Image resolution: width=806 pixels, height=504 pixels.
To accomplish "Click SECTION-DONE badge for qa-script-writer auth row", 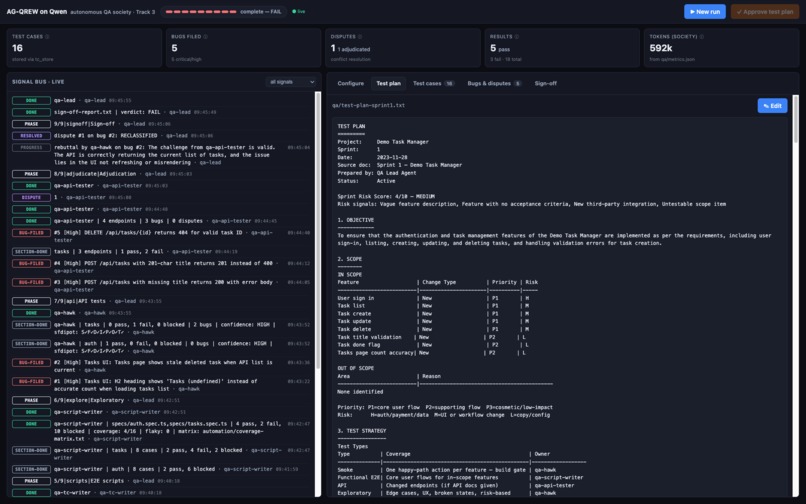I will (x=31, y=469).
